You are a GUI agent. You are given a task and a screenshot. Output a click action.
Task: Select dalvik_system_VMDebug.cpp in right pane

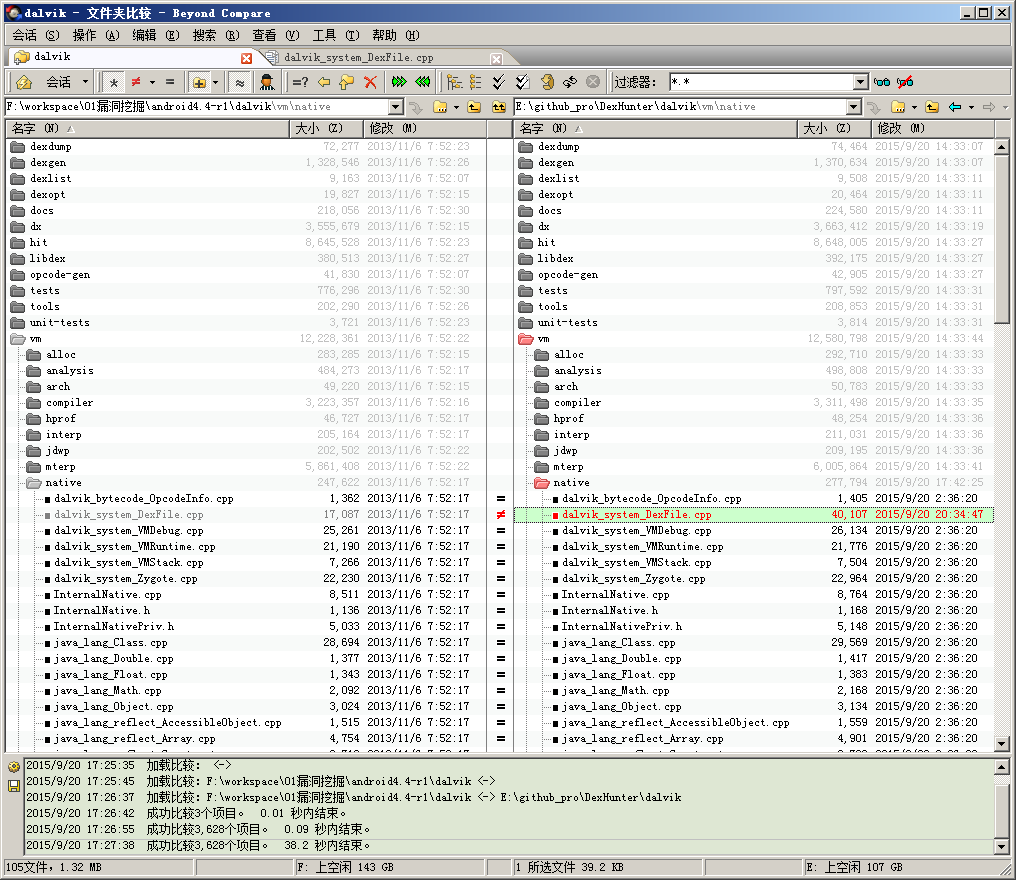[636, 531]
